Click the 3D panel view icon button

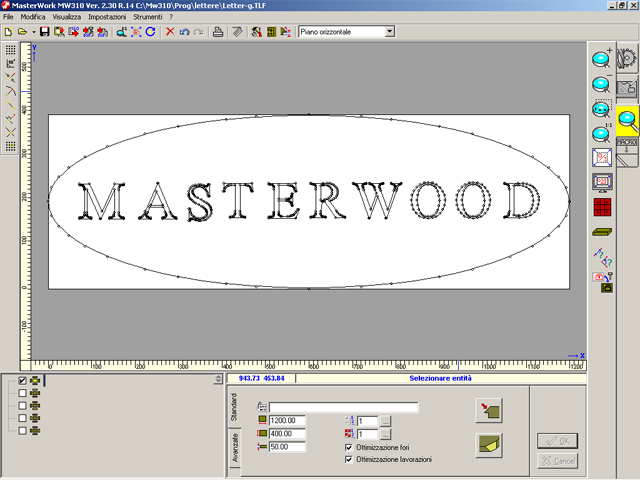point(489,446)
